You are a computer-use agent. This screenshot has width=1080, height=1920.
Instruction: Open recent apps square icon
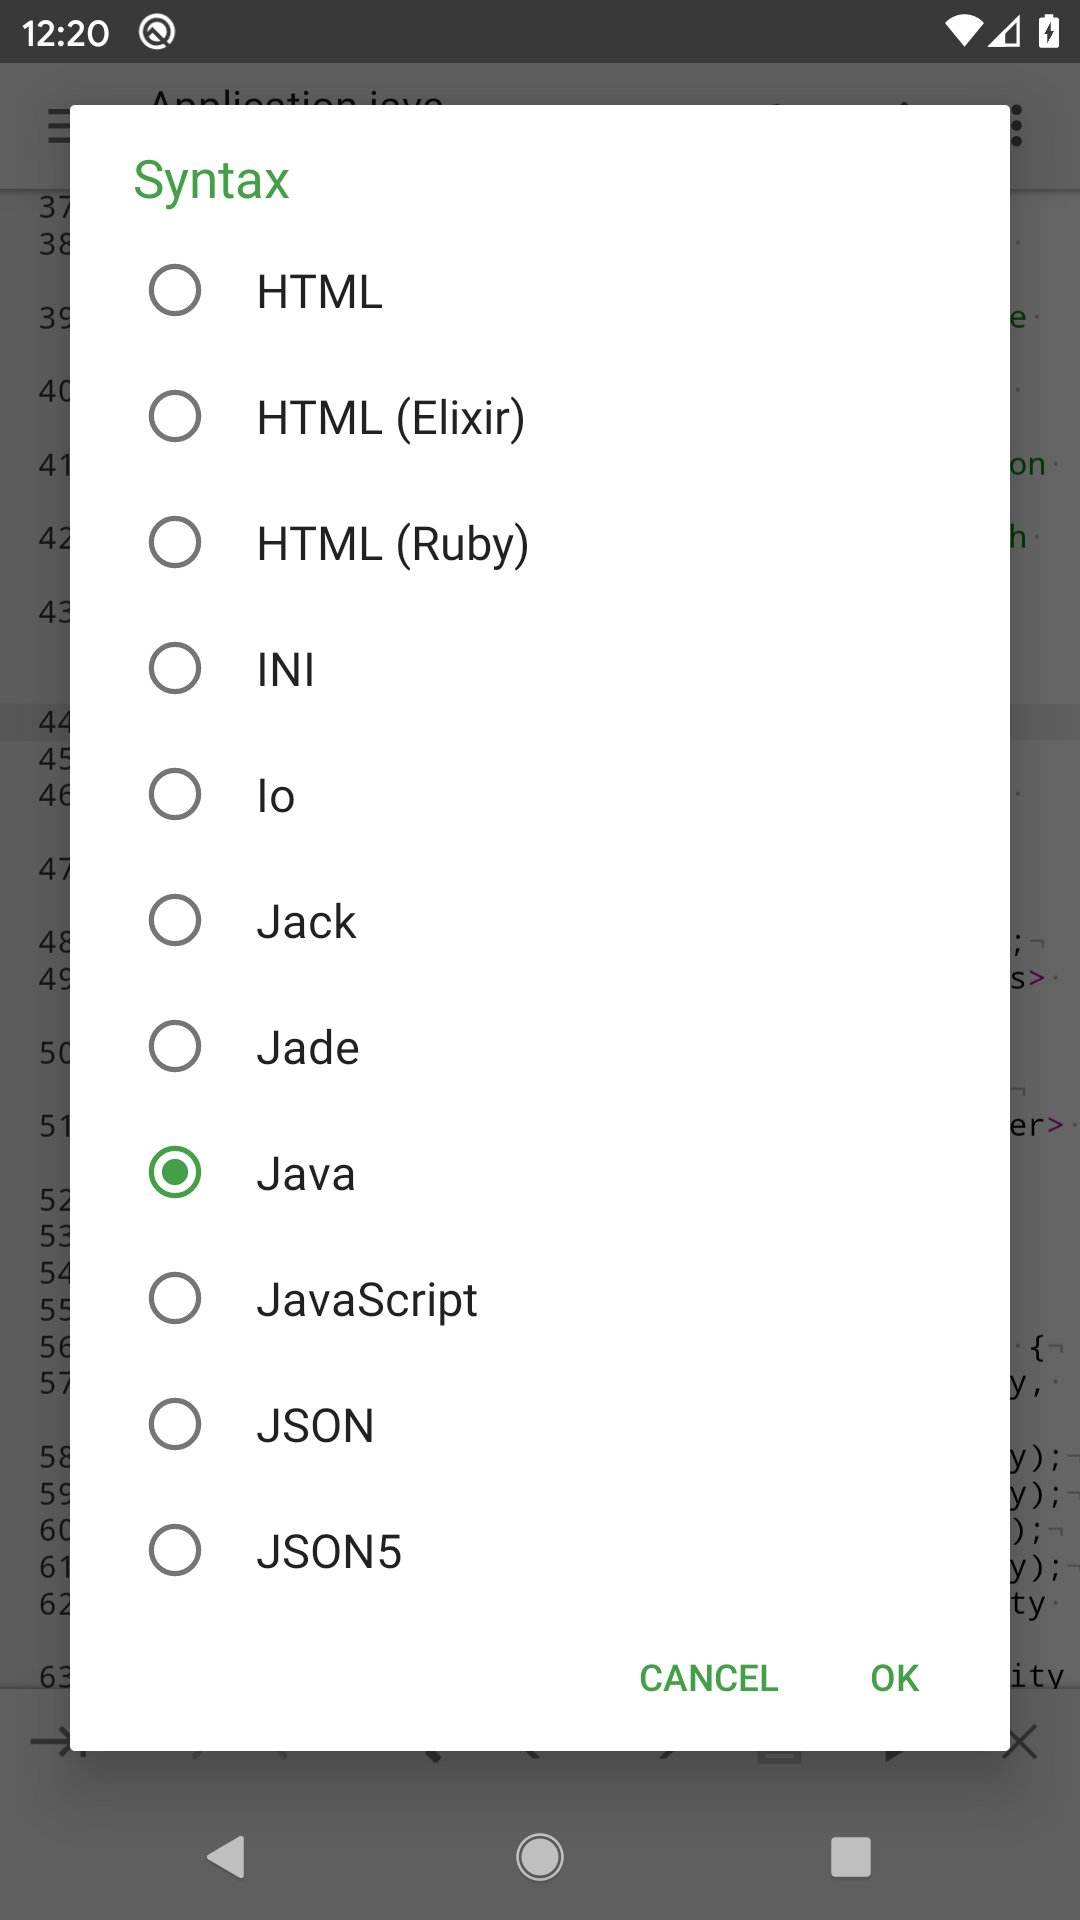[851, 1857]
